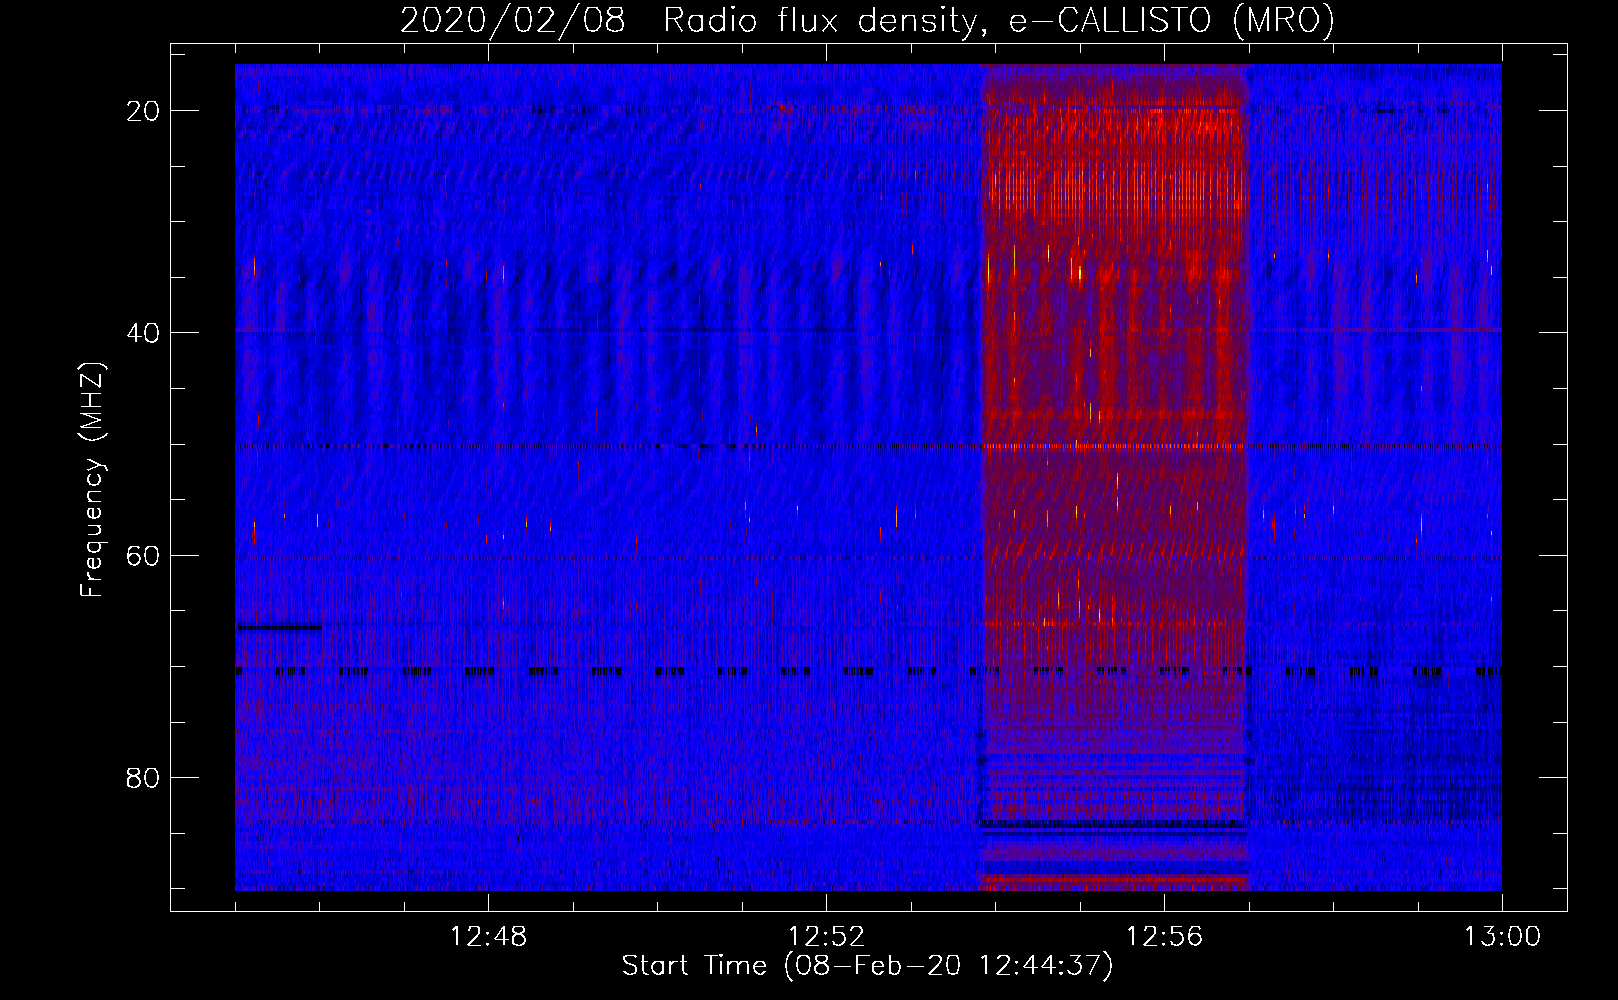Click the 12:52 time tick label
Viewport: 1618px width, 1000px height.
(x=826, y=937)
